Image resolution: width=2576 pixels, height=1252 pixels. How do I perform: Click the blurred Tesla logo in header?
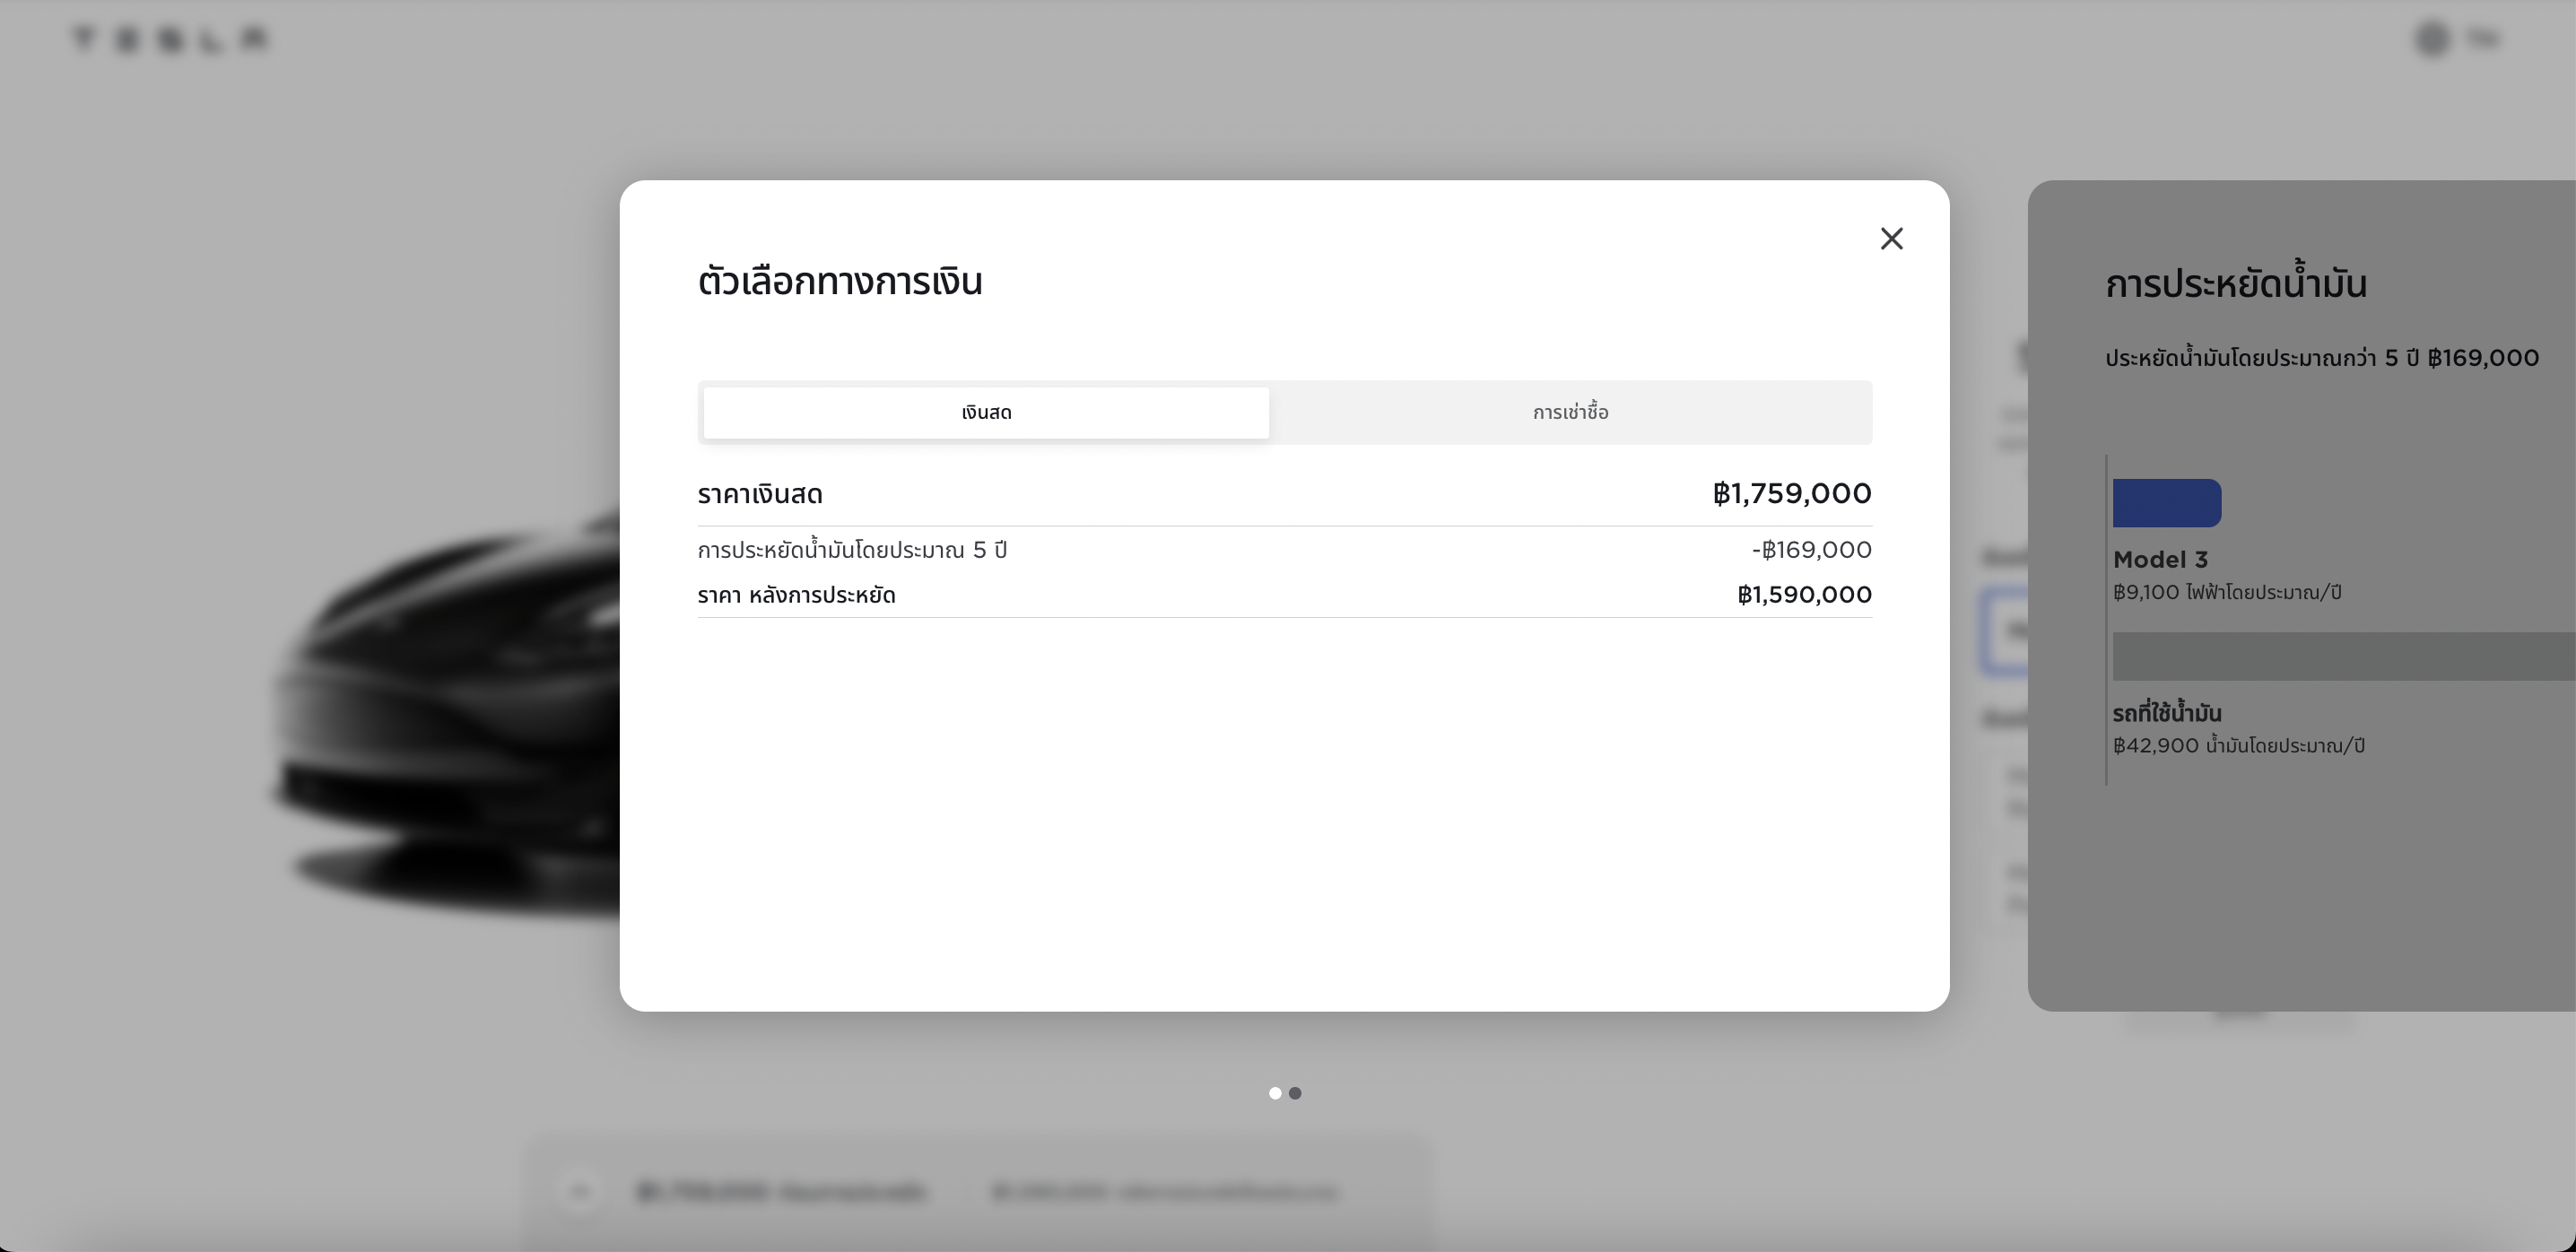(x=170, y=40)
